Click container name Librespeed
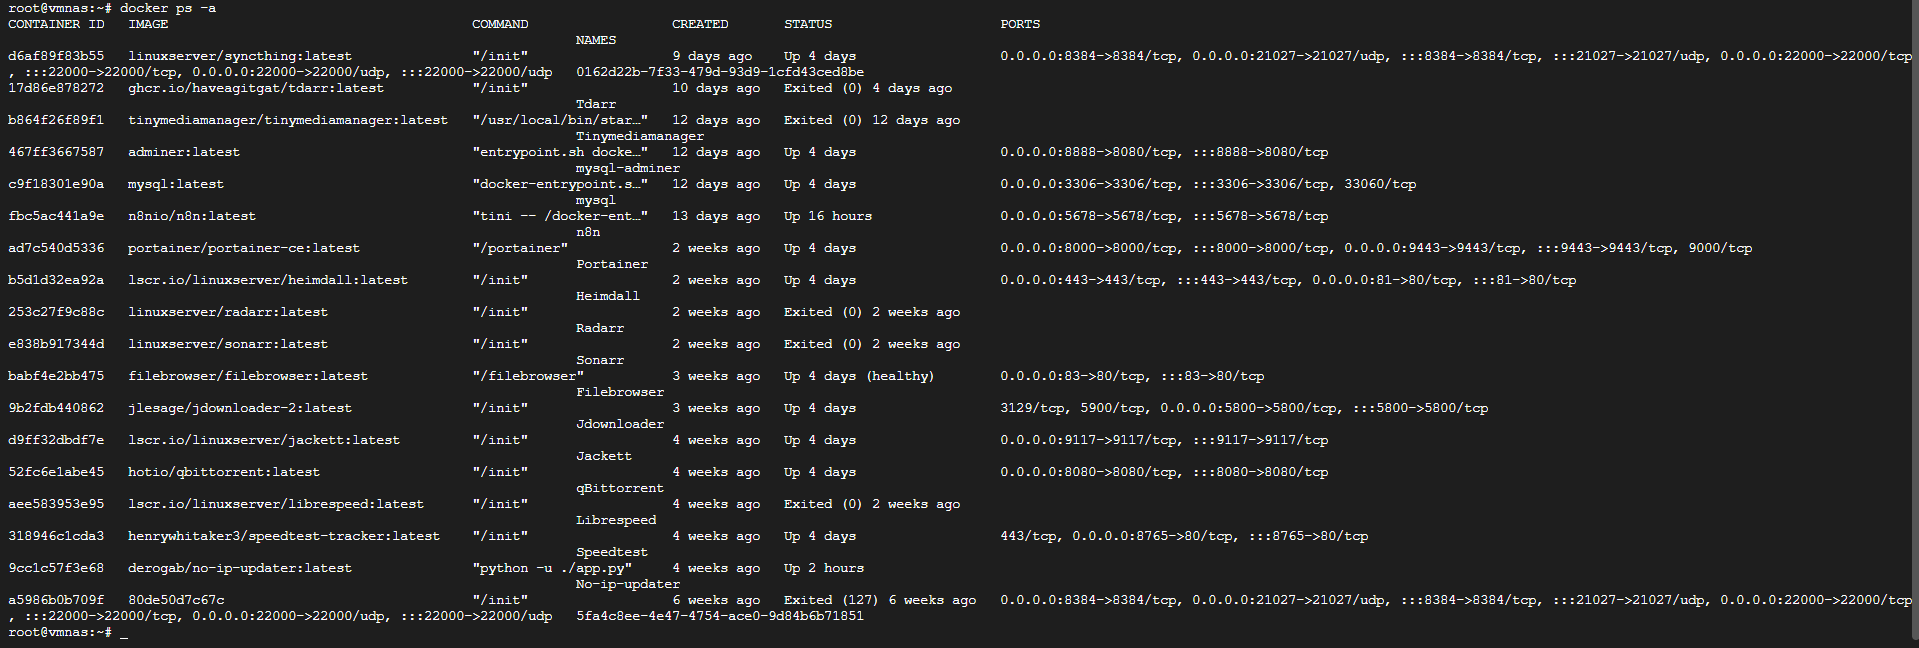The width and height of the screenshot is (1919, 648). coord(616,520)
